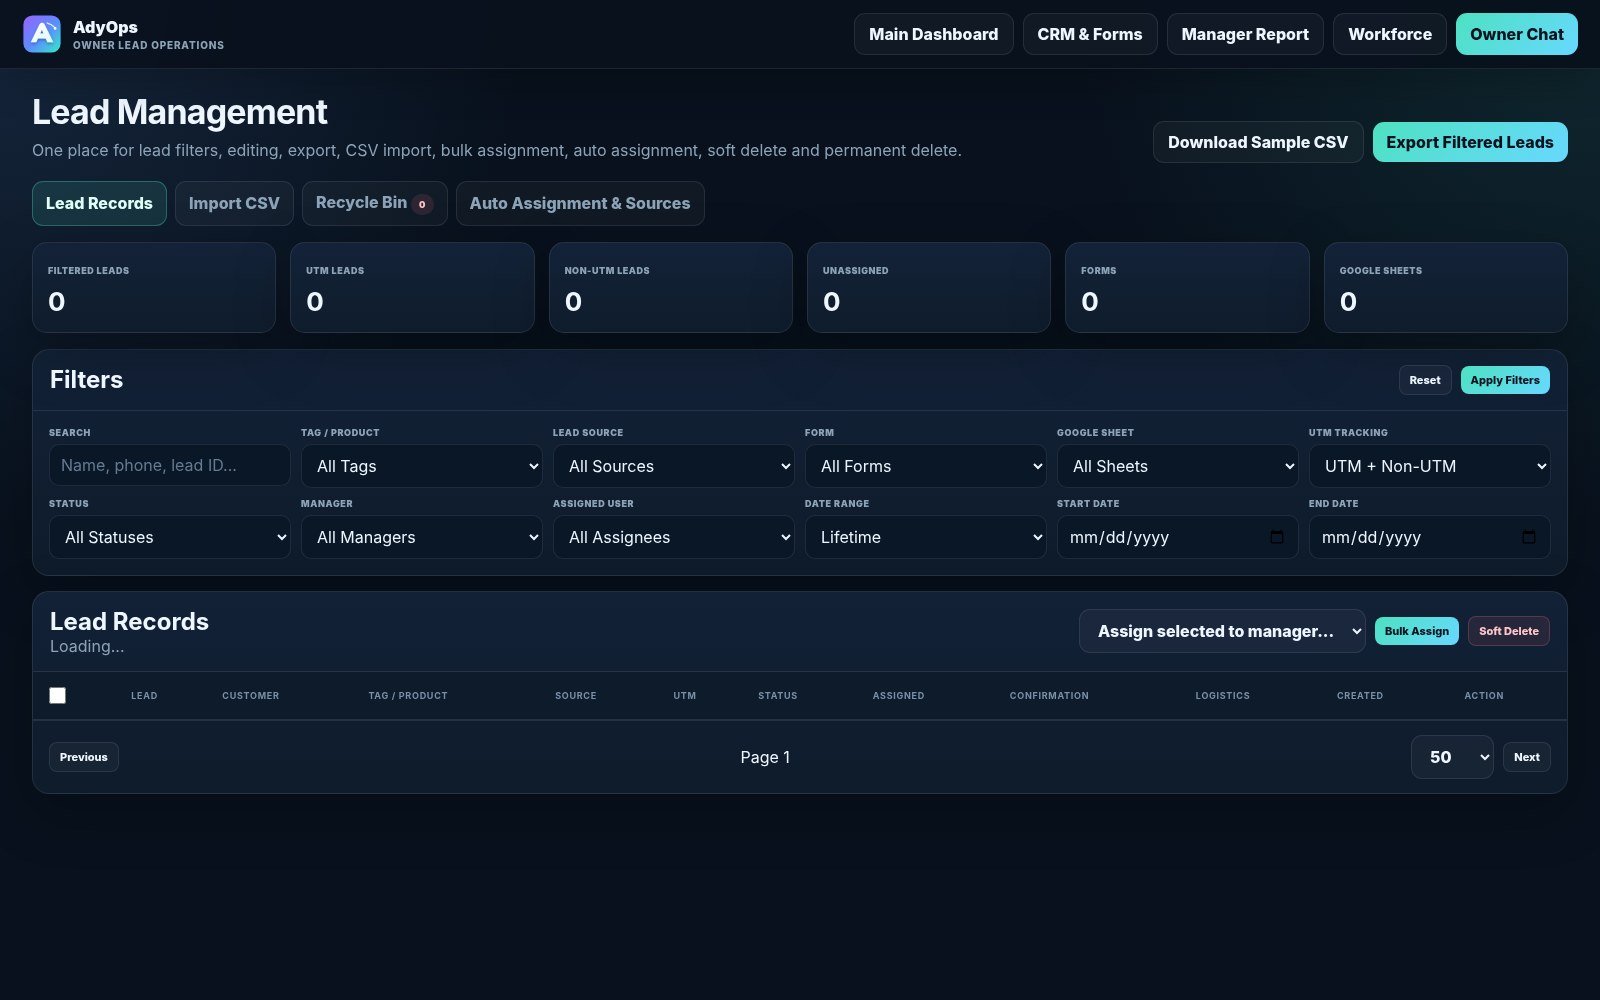
Task: Click the Loading... status text
Action: [x=87, y=647]
